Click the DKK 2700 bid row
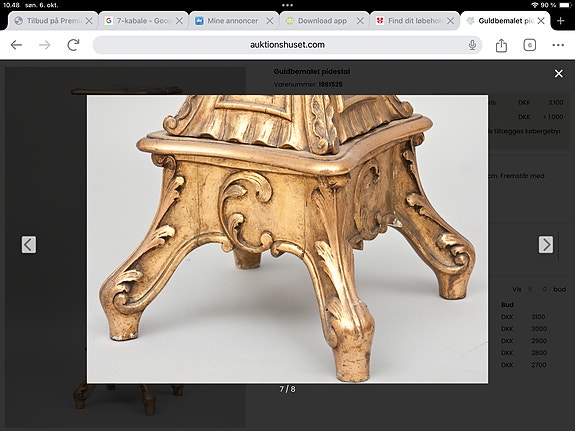The image size is (575, 431). click(523, 365)
